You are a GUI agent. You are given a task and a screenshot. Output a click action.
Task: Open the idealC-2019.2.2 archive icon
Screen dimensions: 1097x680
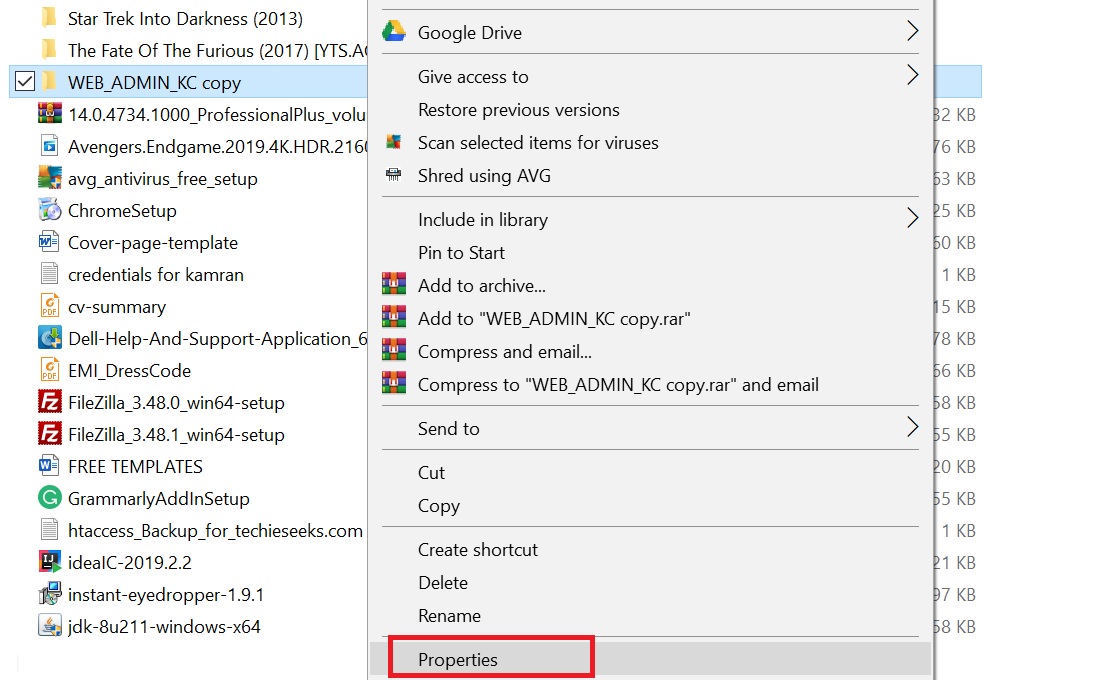click(49, 562)
